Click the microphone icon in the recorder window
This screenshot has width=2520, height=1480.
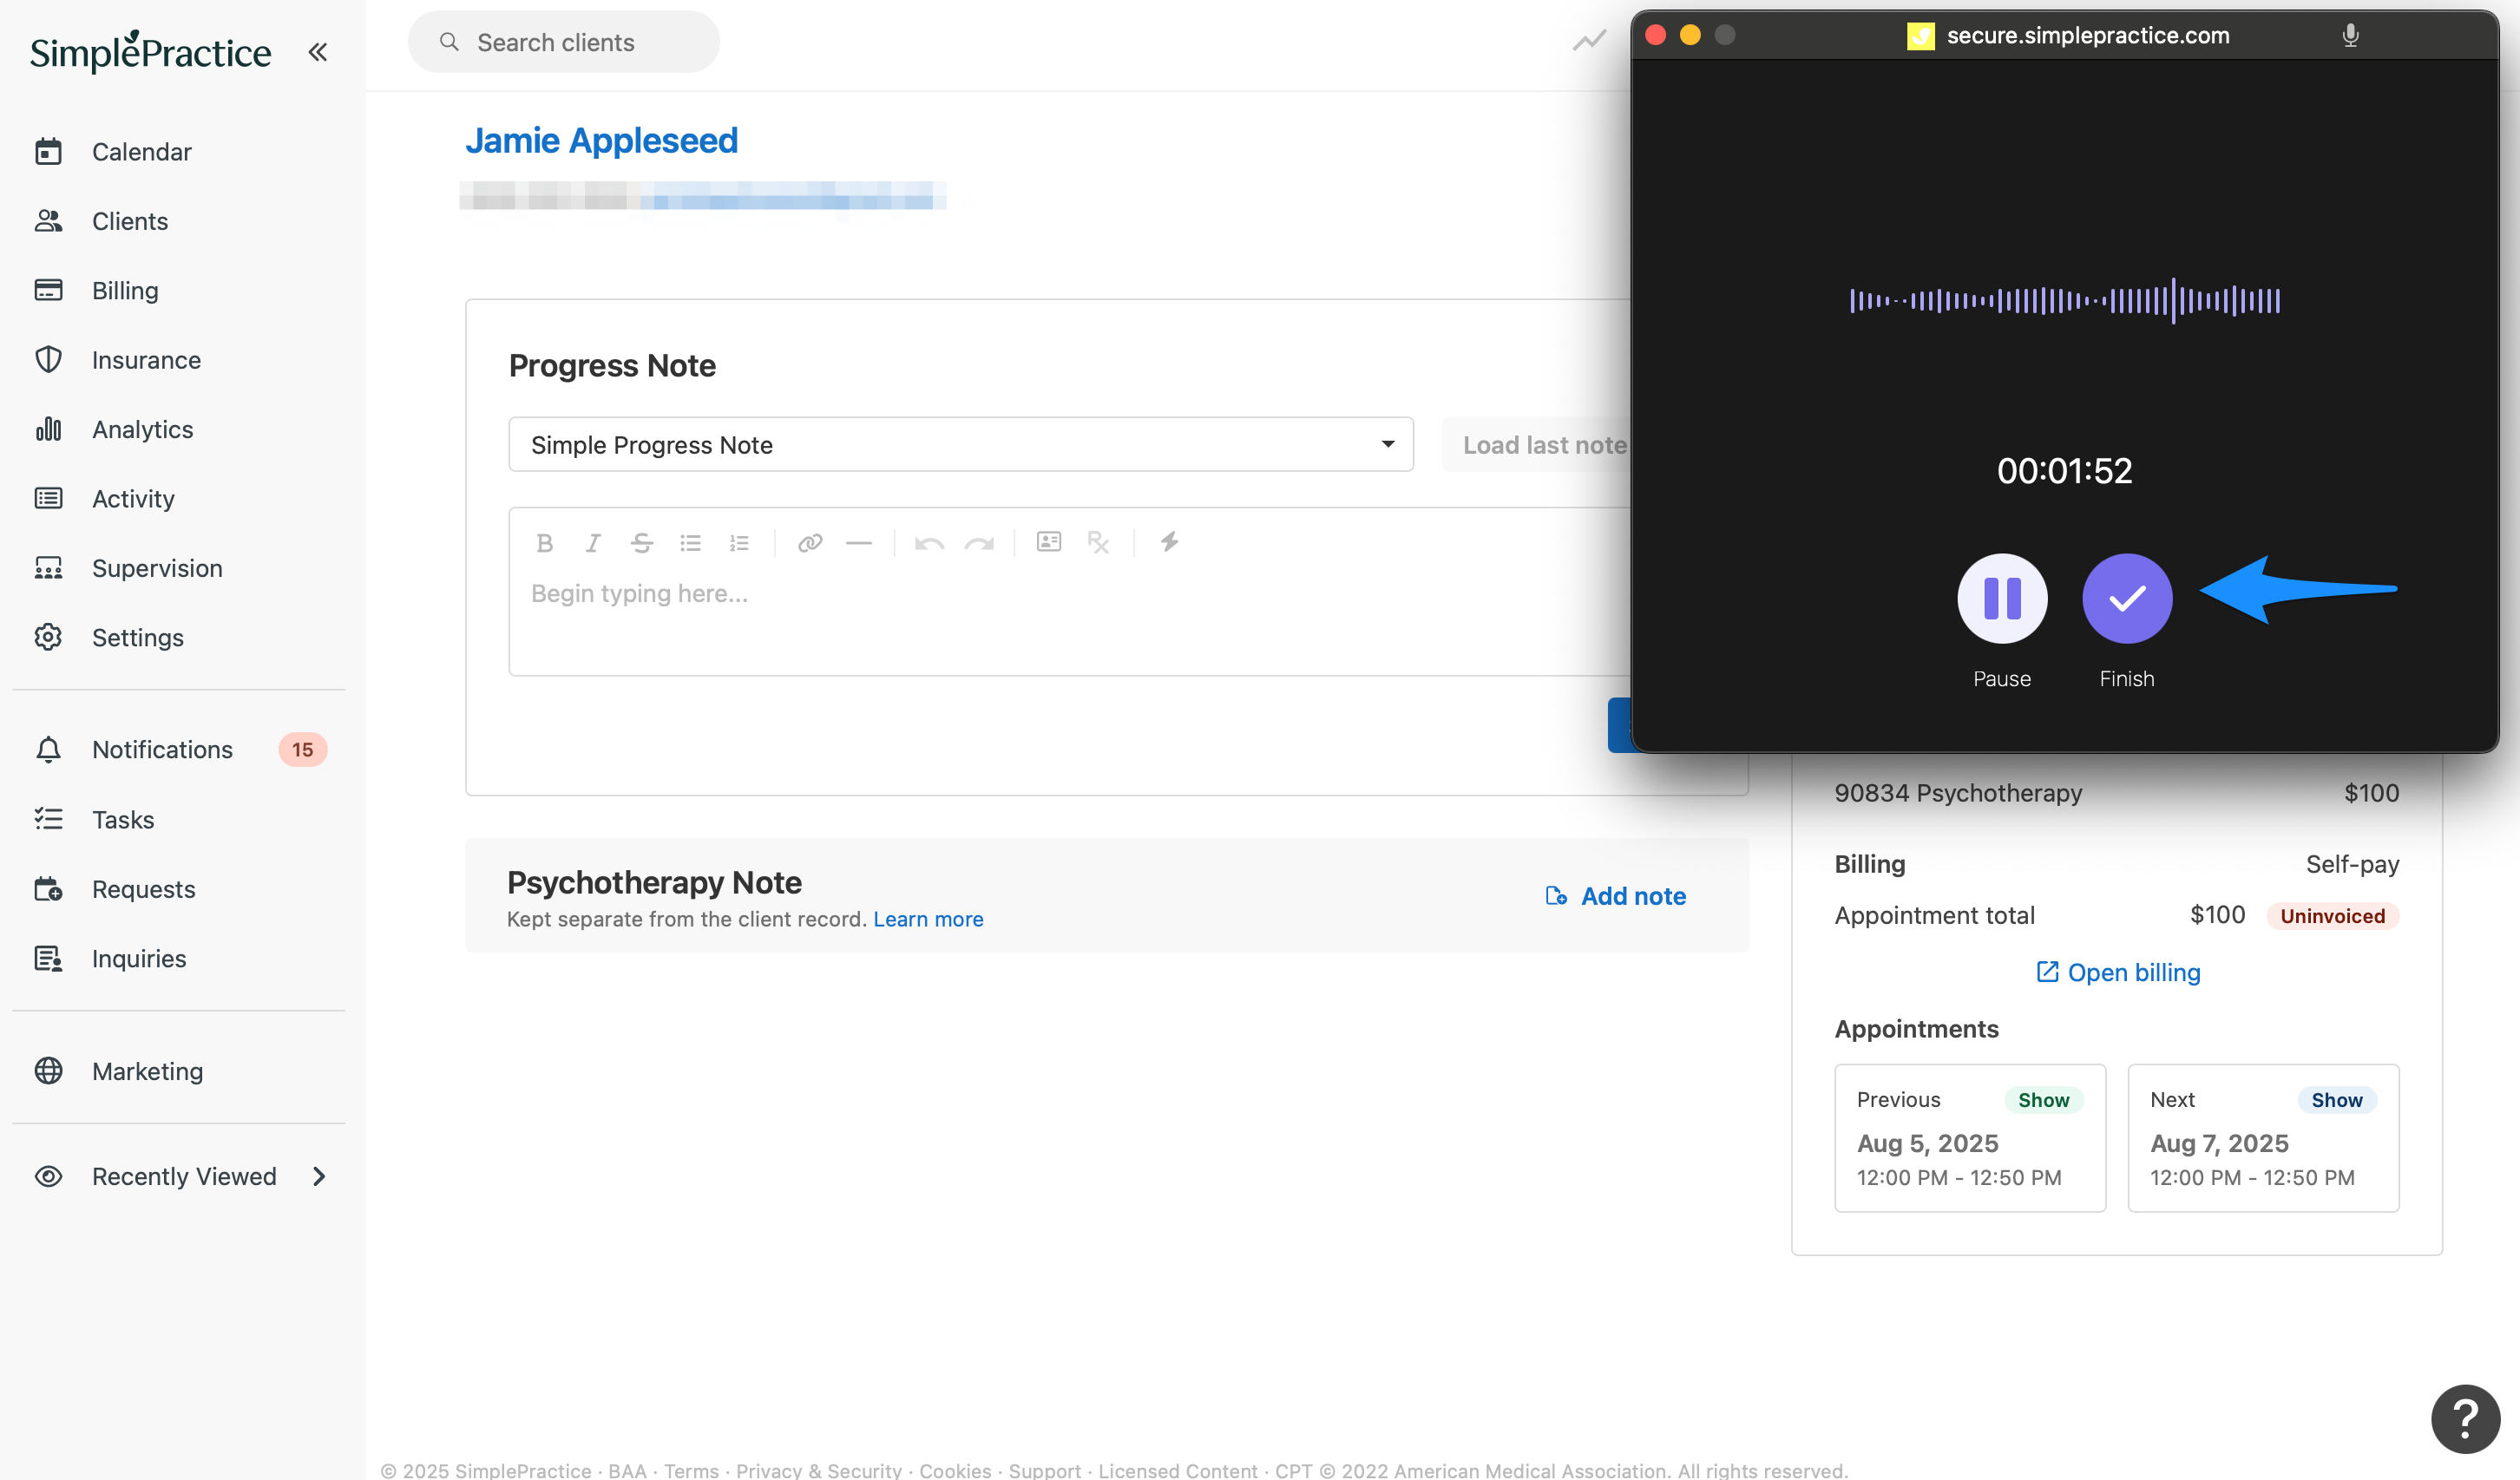click(2350, 35)
